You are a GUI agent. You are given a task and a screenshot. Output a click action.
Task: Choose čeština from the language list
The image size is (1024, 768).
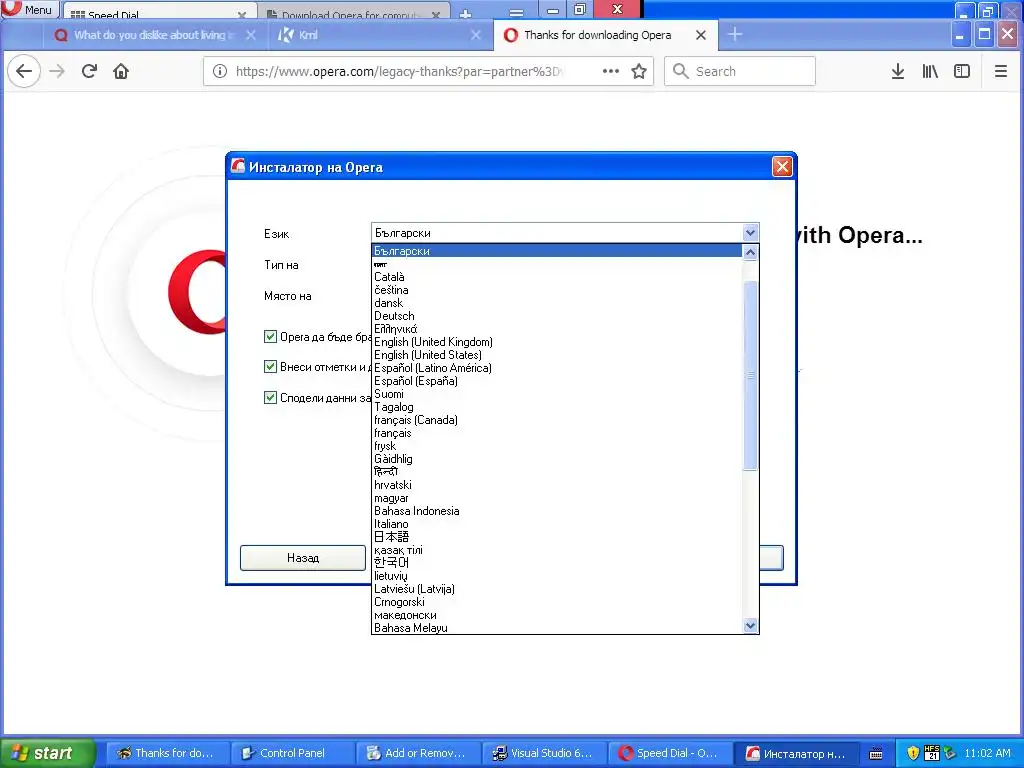click(557, 290)
